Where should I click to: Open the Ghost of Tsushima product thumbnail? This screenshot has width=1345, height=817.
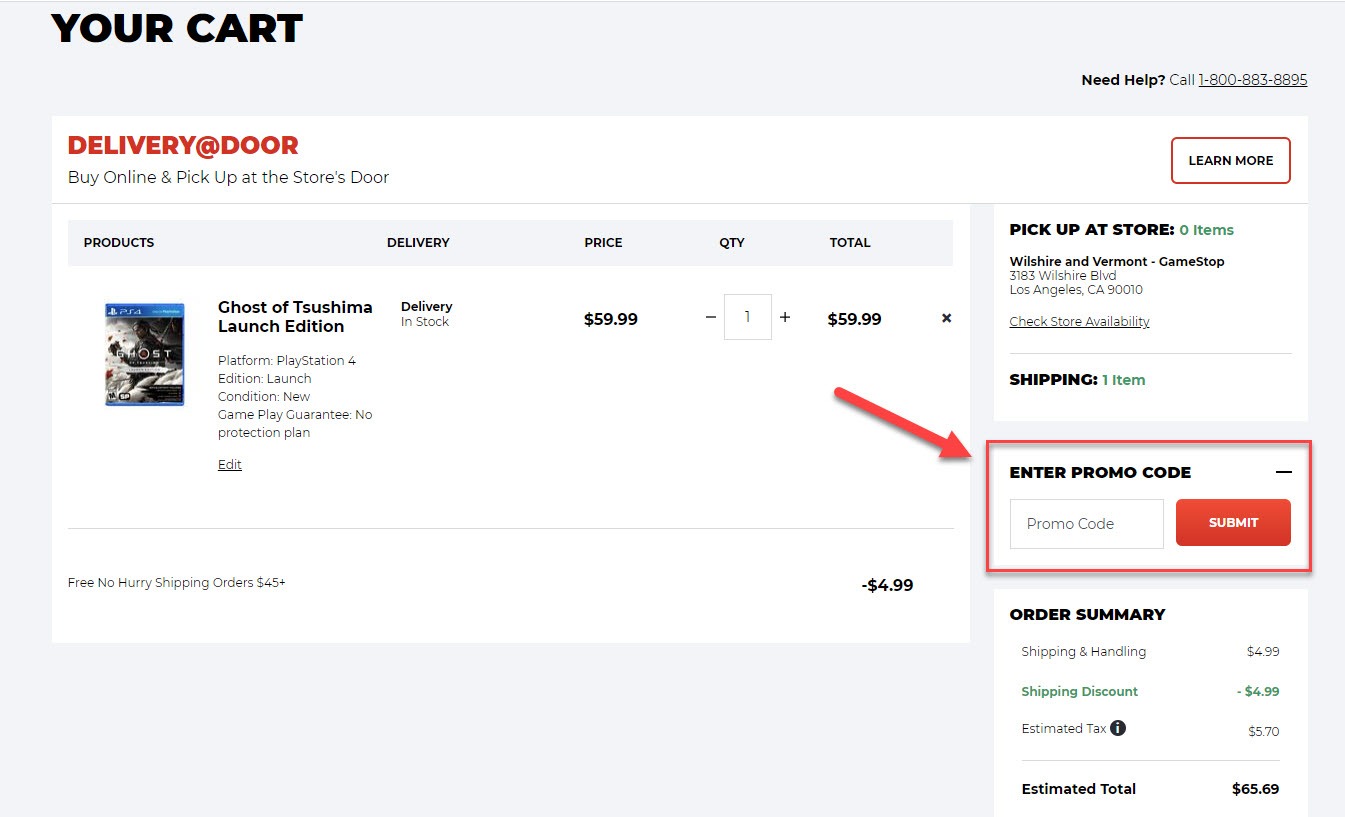[145, 354]
